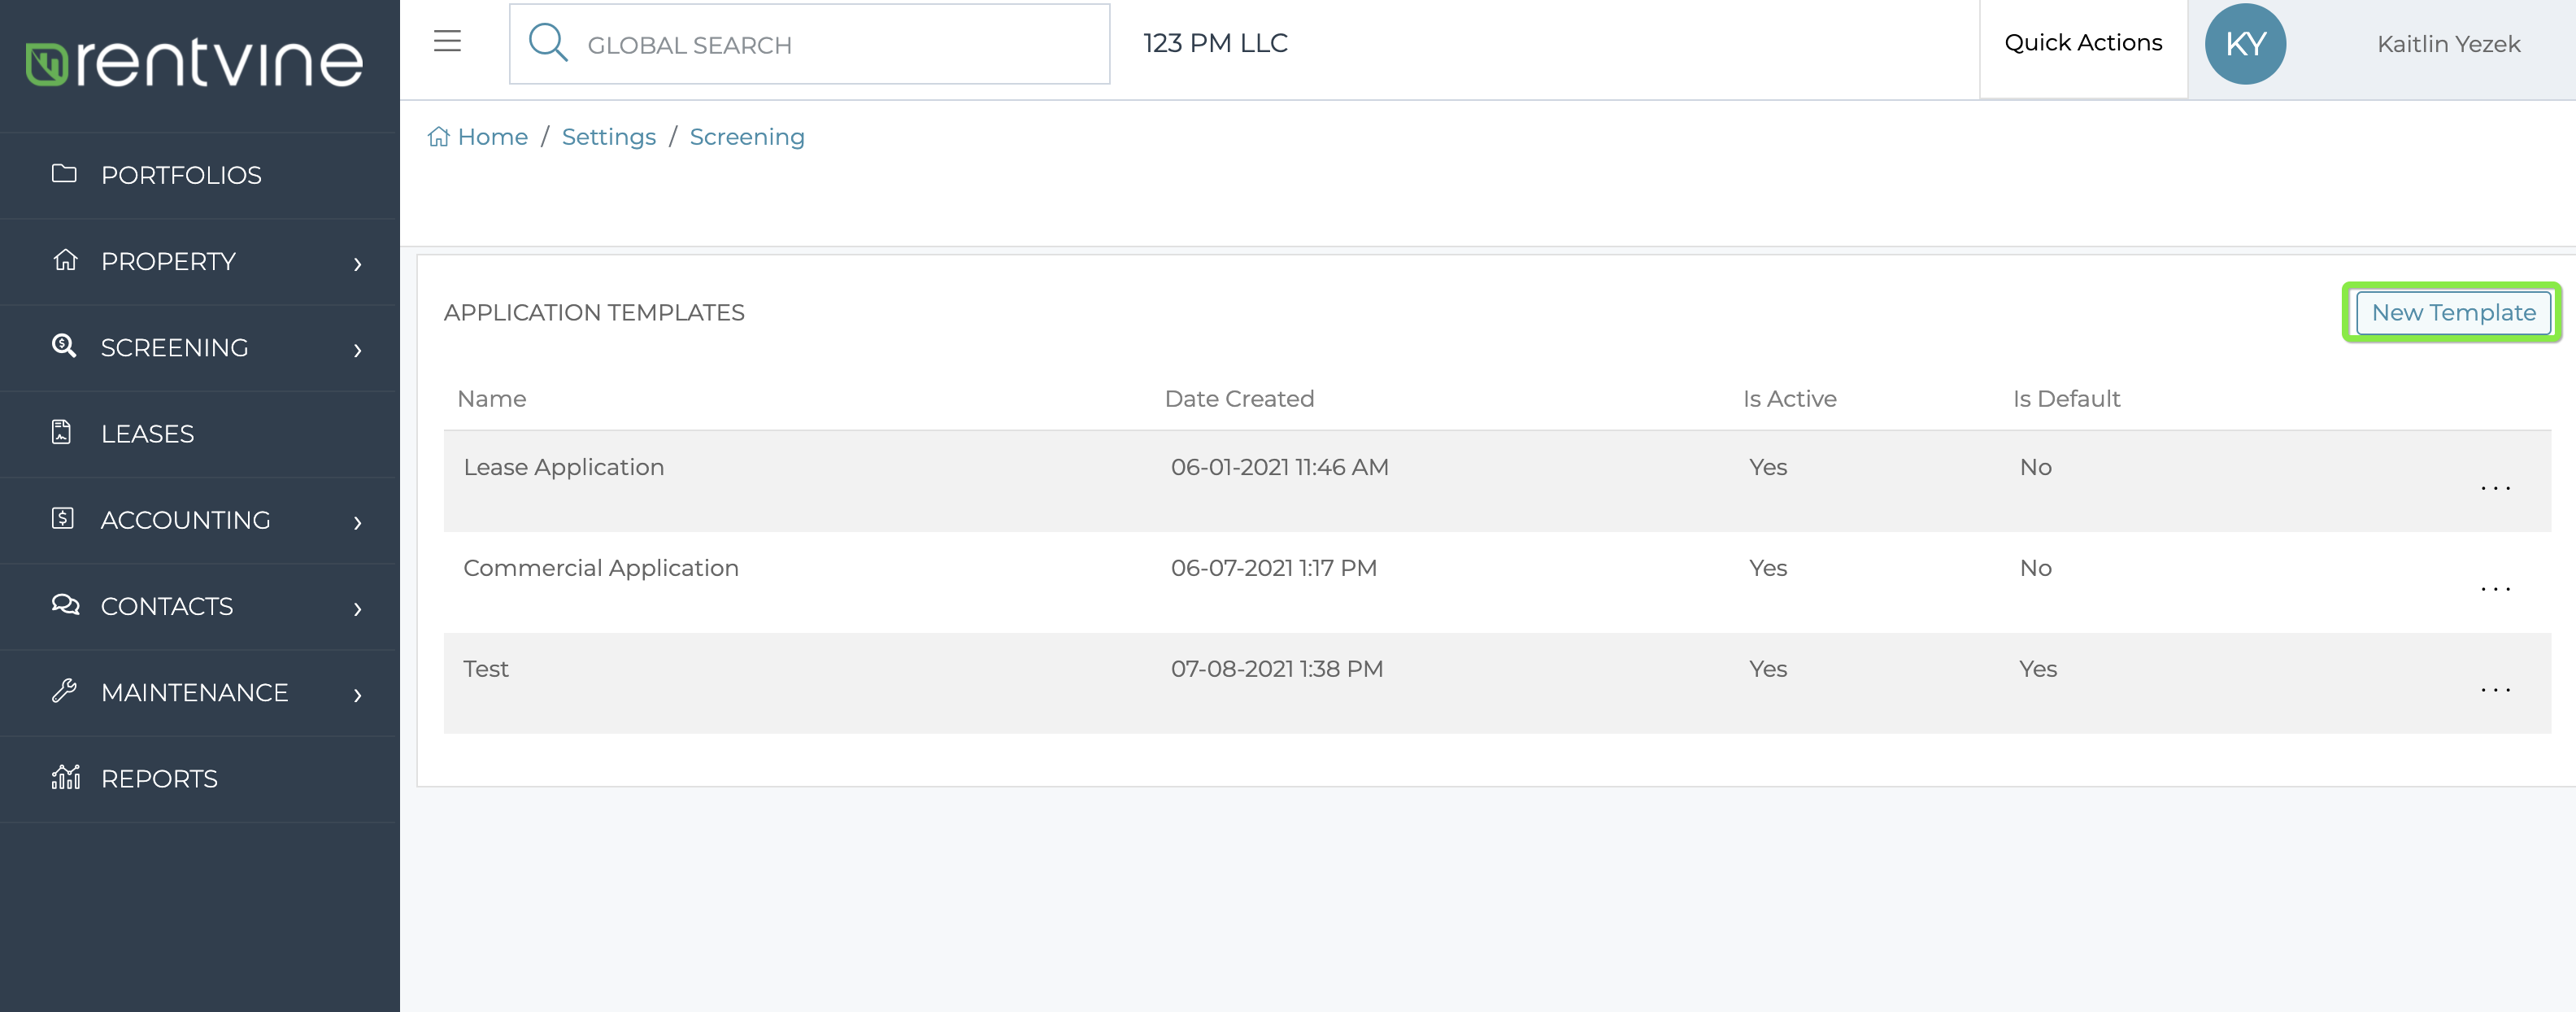Expand the Accounting sidebar menu
The image size is (2576, 1012).
coord(200,520)
